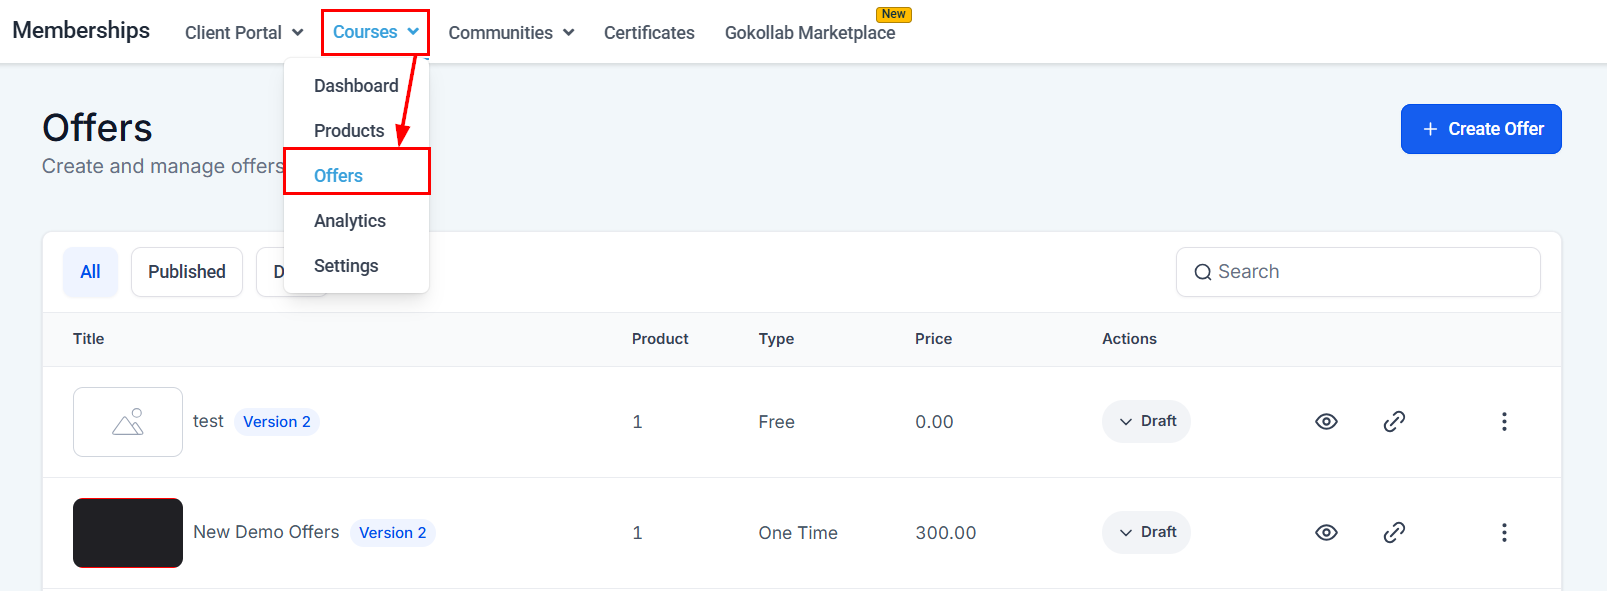Click the test offer title
Viewport: 1607px width, 591px height.
208,421
